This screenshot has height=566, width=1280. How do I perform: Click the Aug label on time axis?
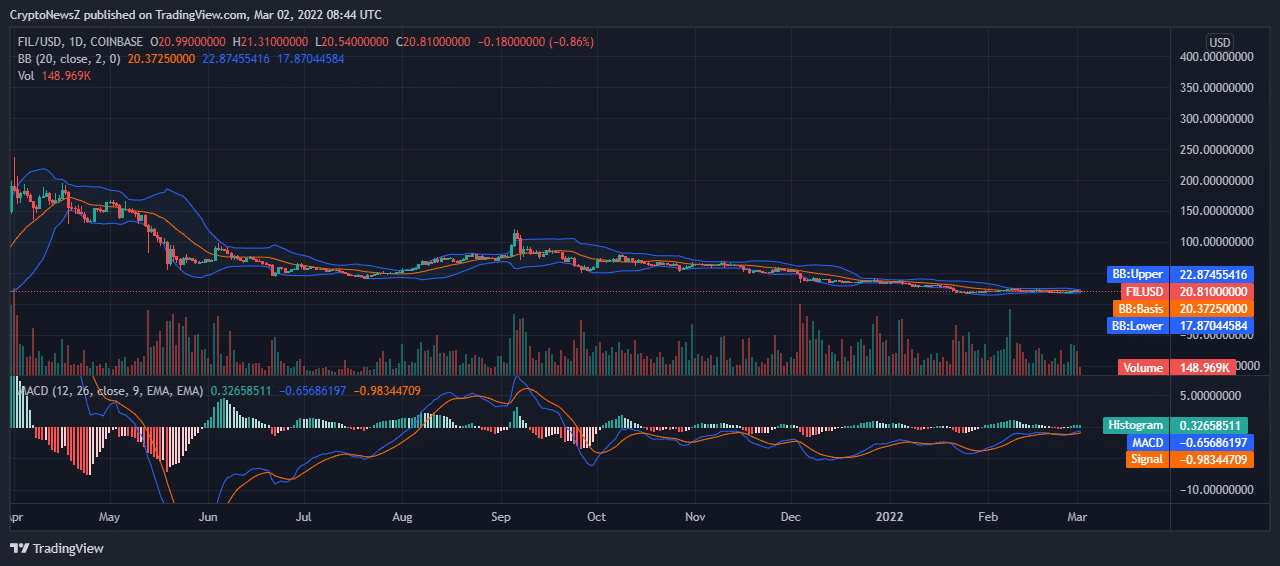point(402,518)
